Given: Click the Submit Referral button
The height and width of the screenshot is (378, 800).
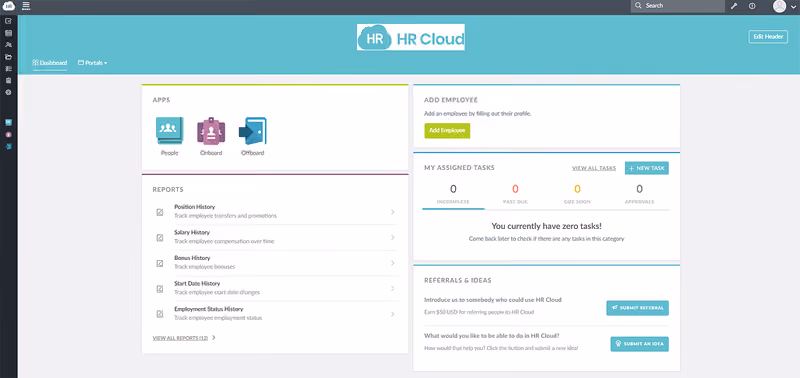Looking at the screenshot, I should (x=637, y=308).
